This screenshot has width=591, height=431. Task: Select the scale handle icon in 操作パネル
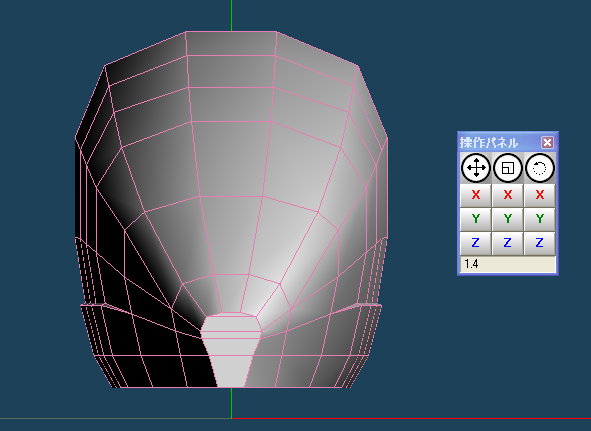pyautogui.click(x=508, y=168)
